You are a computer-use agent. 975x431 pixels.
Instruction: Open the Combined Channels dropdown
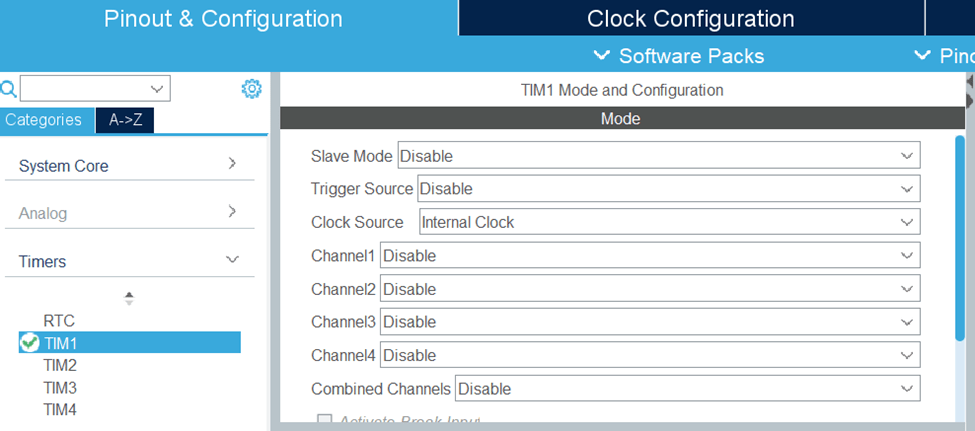[687, 388]
